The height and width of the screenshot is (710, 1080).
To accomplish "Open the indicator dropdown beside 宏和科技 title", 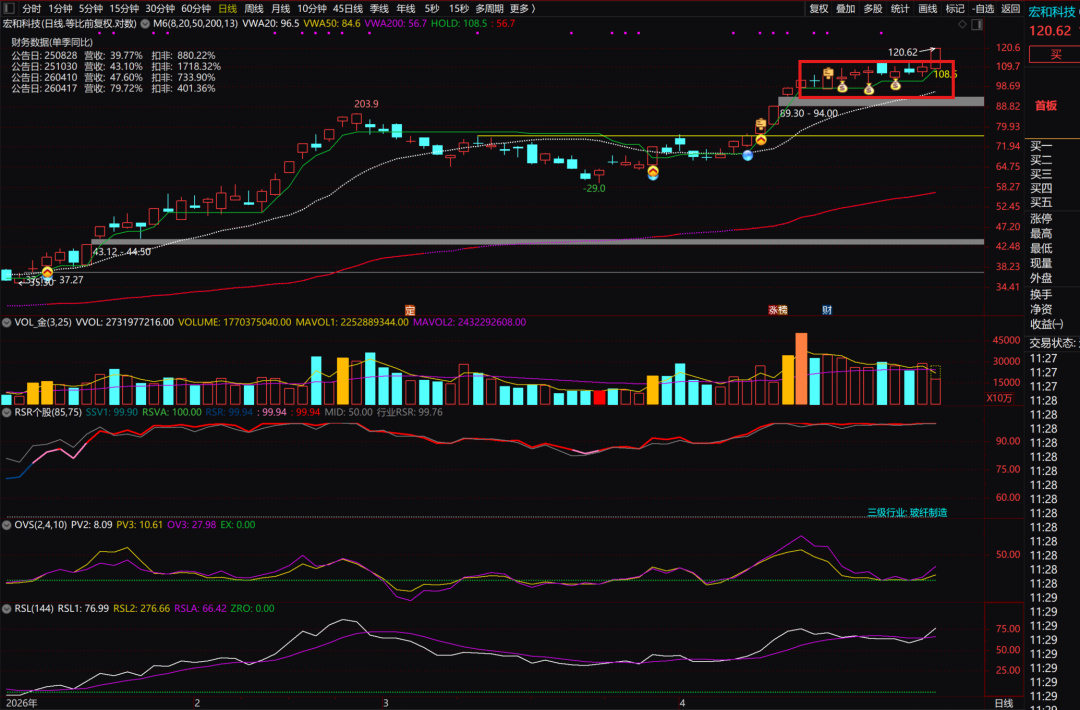I will [145, 23].
